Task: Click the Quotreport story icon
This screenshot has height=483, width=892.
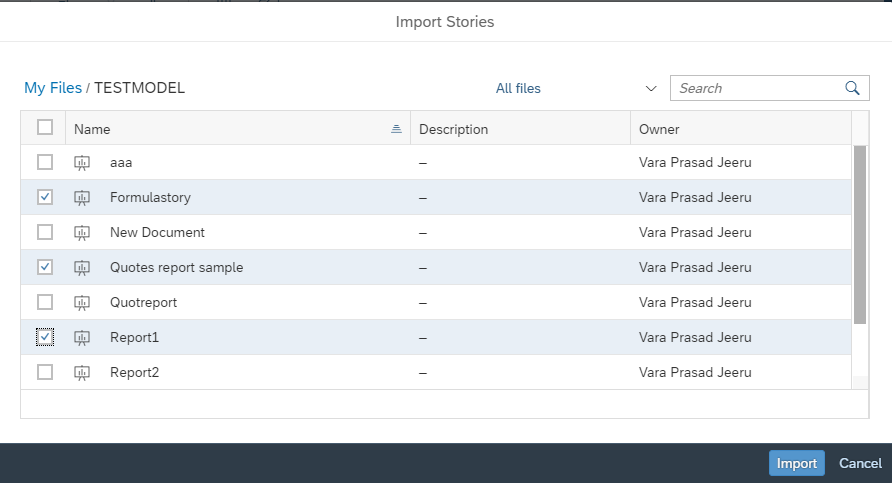Action: 83,302
